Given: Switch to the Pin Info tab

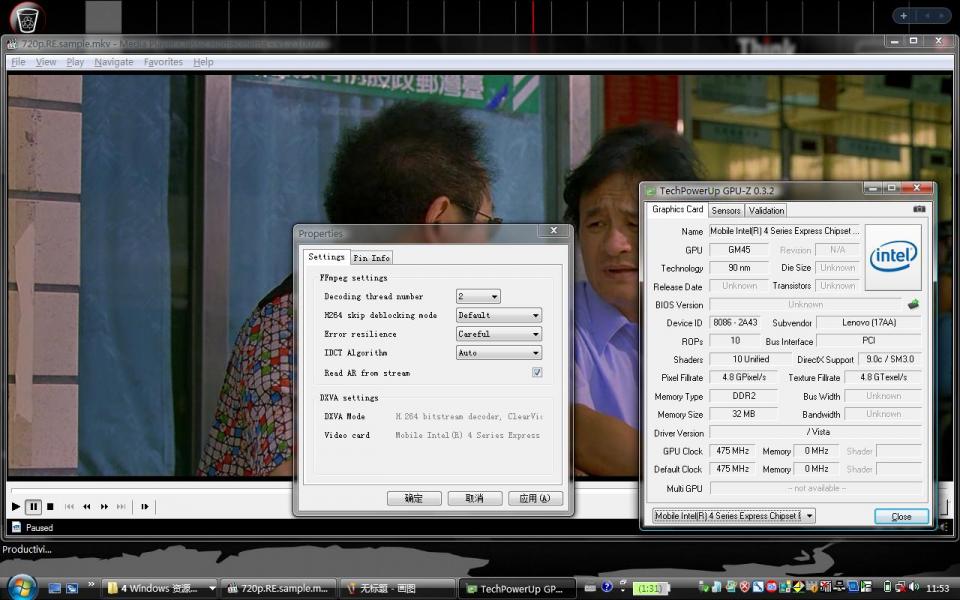Looking at the screenshot, I should click(371, 258).
